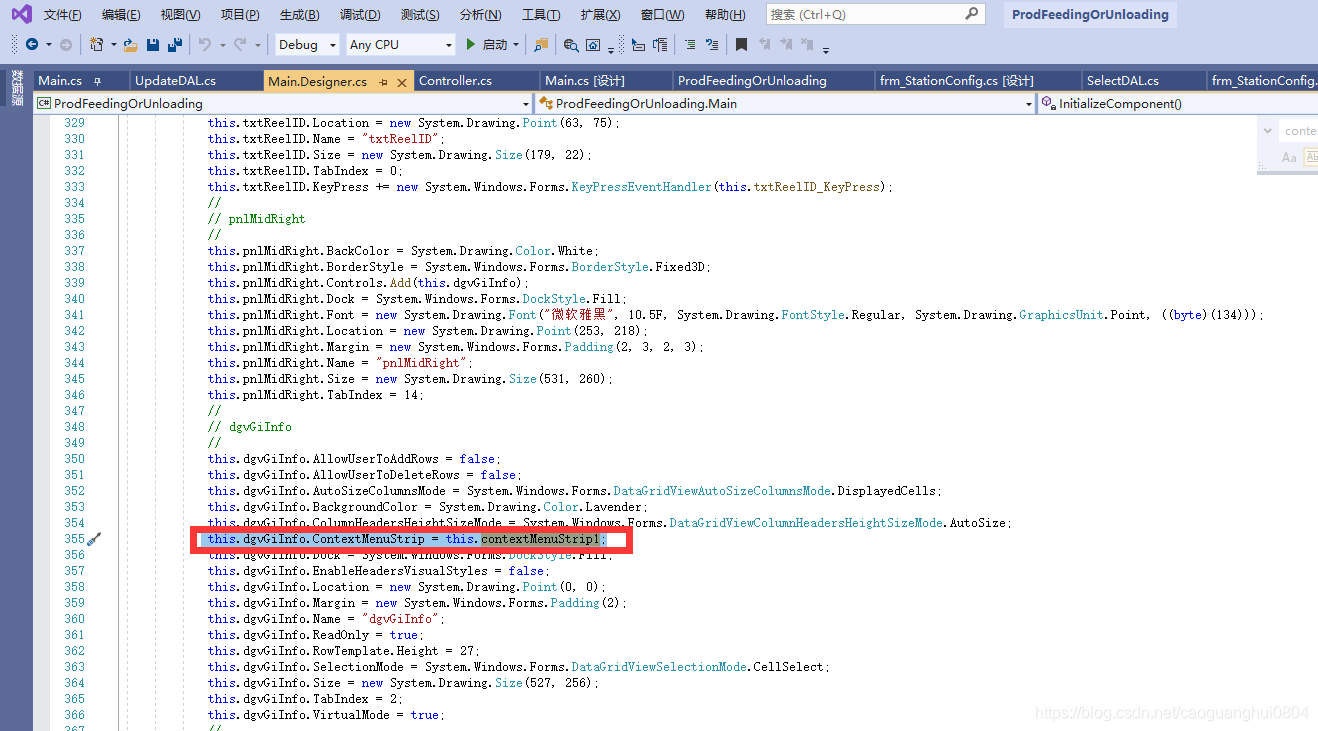
Task: Open the 数据源 side panel tab
Action: pos(16,87)
